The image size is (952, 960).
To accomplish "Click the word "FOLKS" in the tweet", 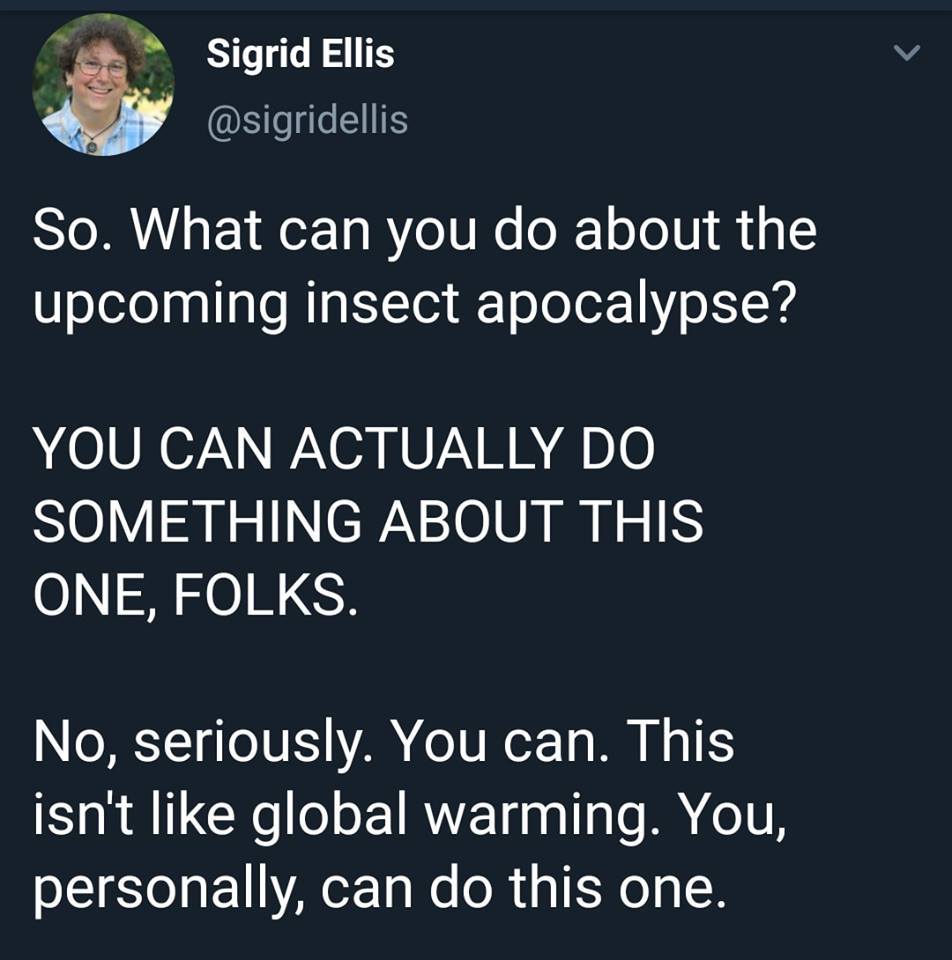I will coord(263,597).
